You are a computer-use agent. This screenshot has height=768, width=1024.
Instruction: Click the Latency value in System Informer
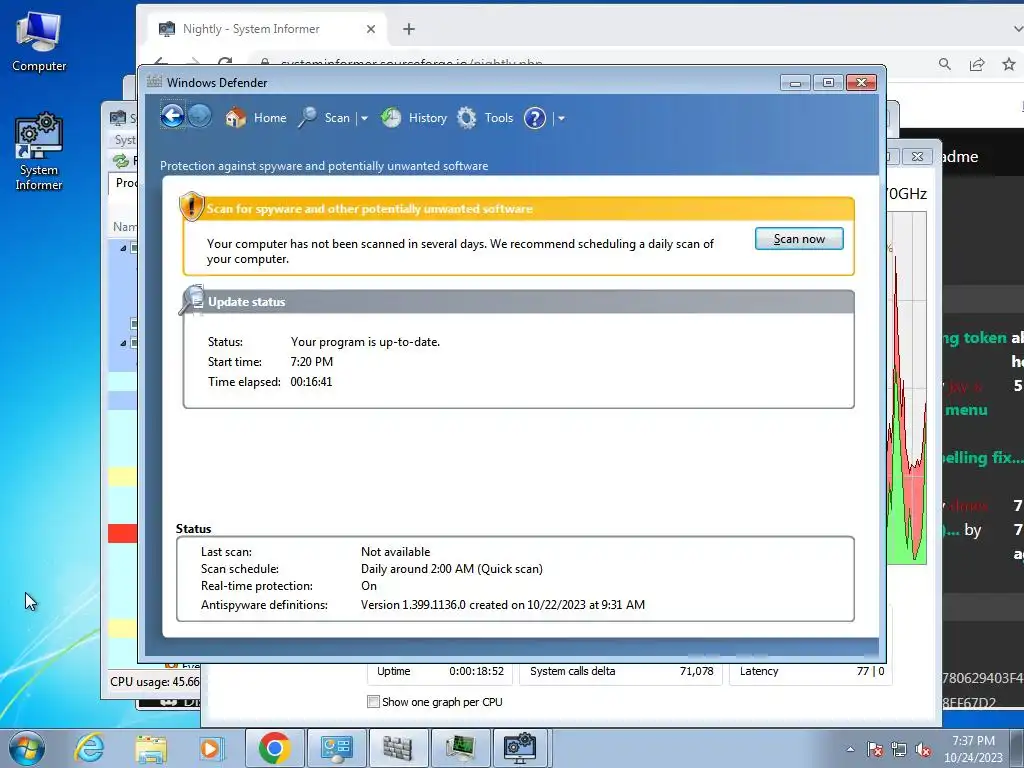(871, 671)
